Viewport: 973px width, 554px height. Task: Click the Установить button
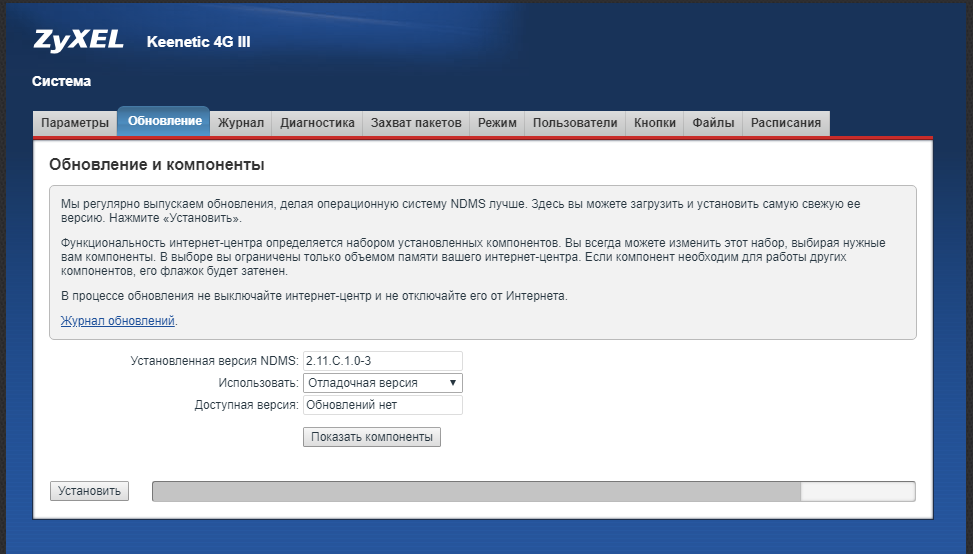point(89,491)
